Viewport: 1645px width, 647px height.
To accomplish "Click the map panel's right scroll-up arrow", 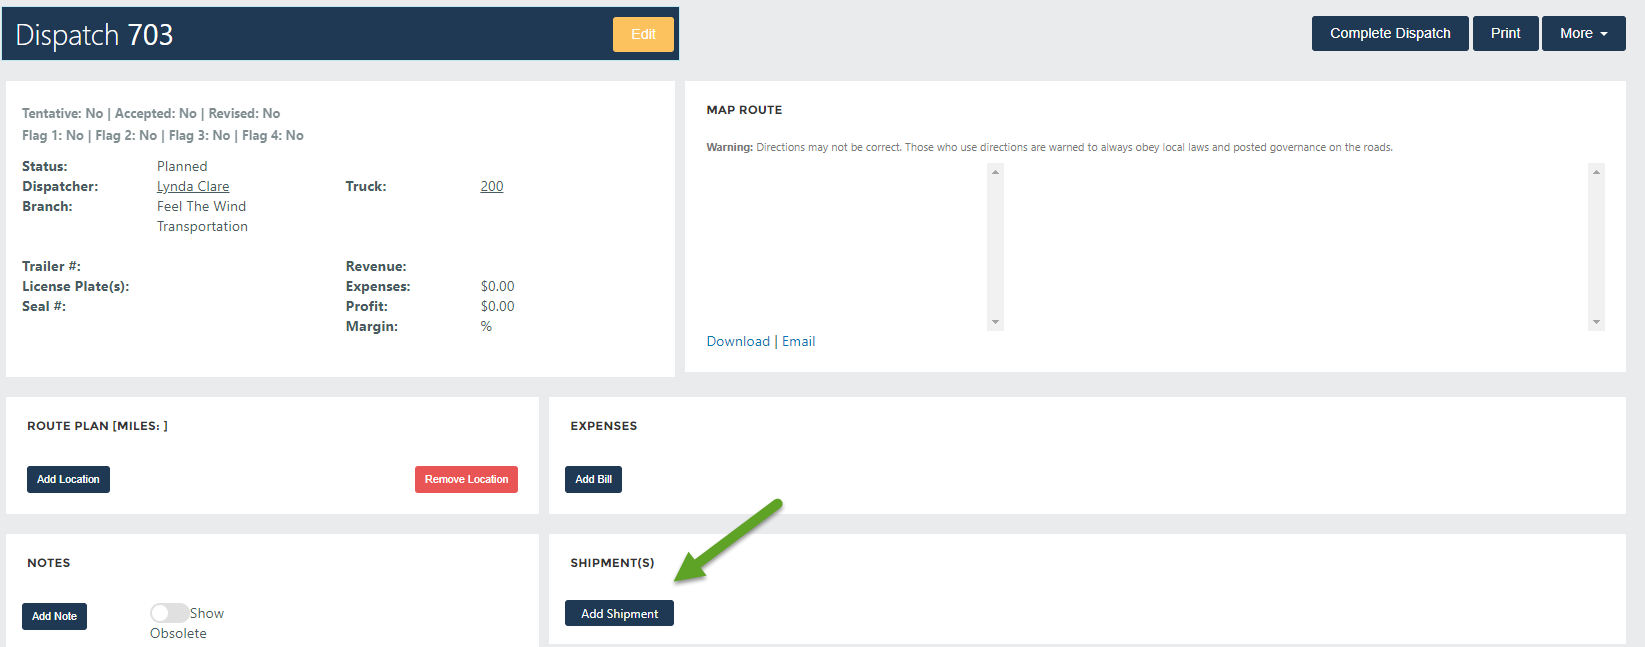I will pos(1596,172).
